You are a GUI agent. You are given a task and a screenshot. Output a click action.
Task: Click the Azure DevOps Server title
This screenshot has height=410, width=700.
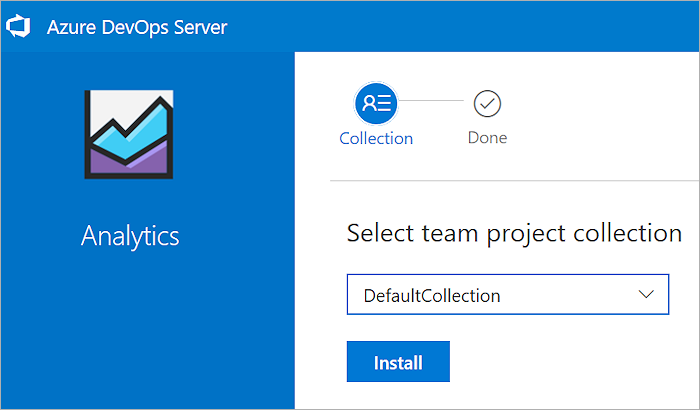(x=137, y=27)
